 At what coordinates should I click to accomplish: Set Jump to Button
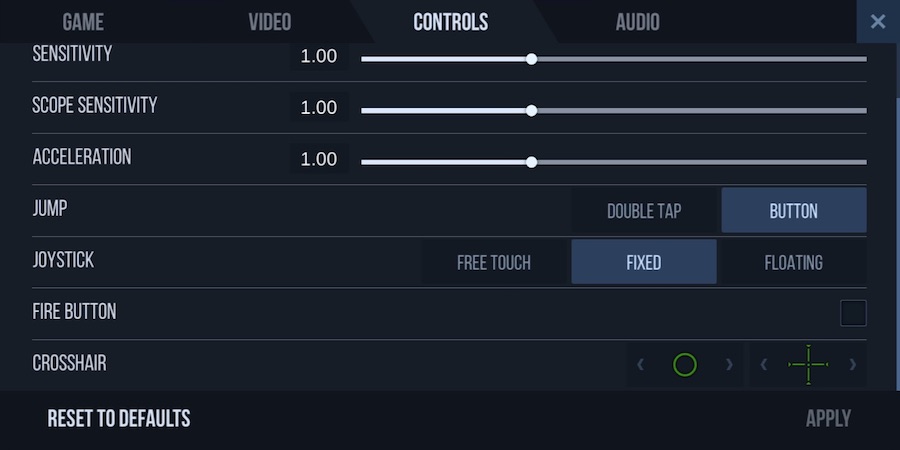(794, 210)
